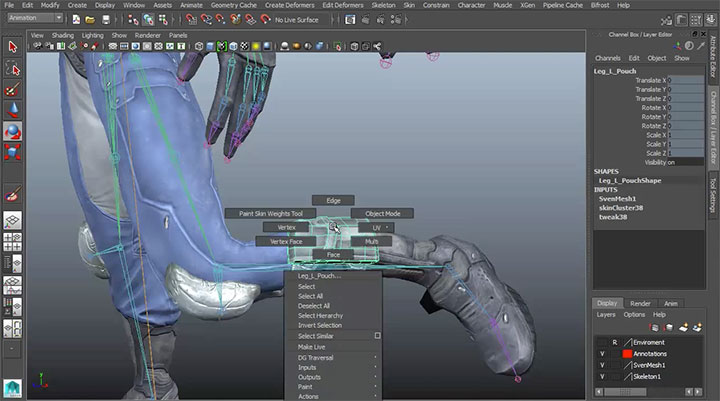The width and height of the screenshot is (720, 401).
Task: Toggle visibility V for SvenMesh1 layer
Action: click(x=602, y=365)
